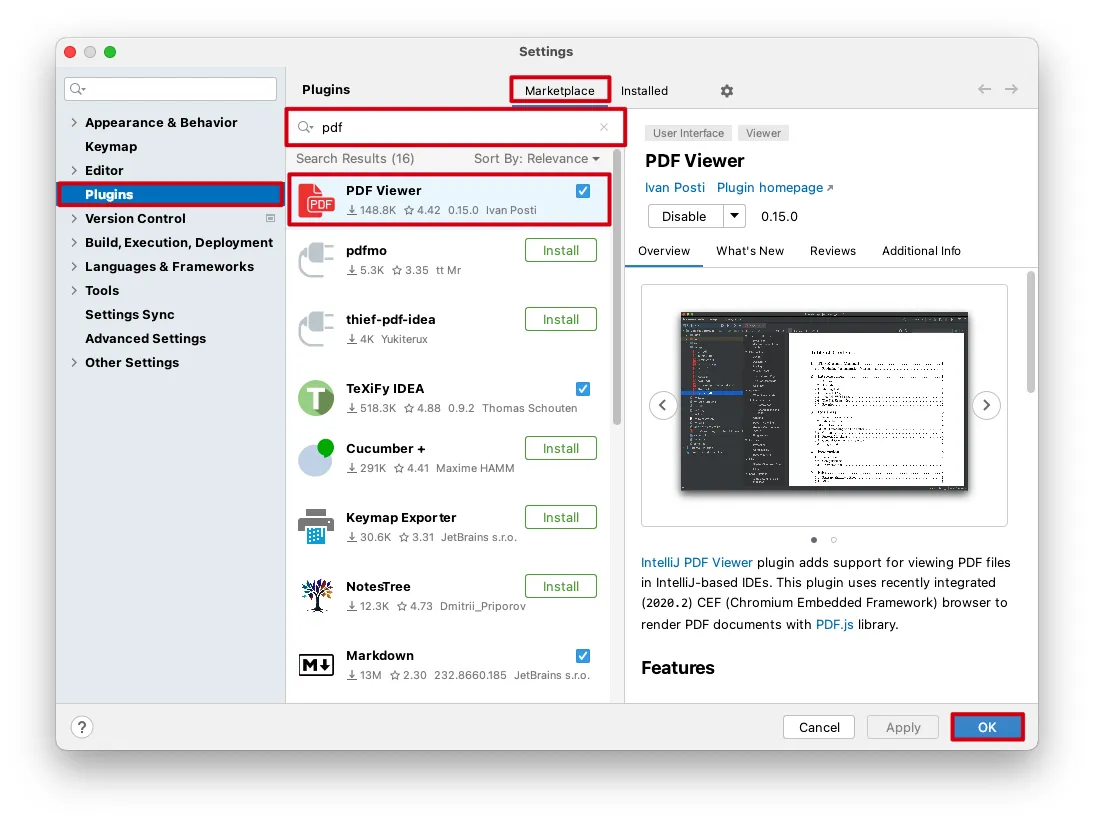Install the pdfmo plugin
The image size is (1094, 824).
pyautogui.click(x=561, y=250)
